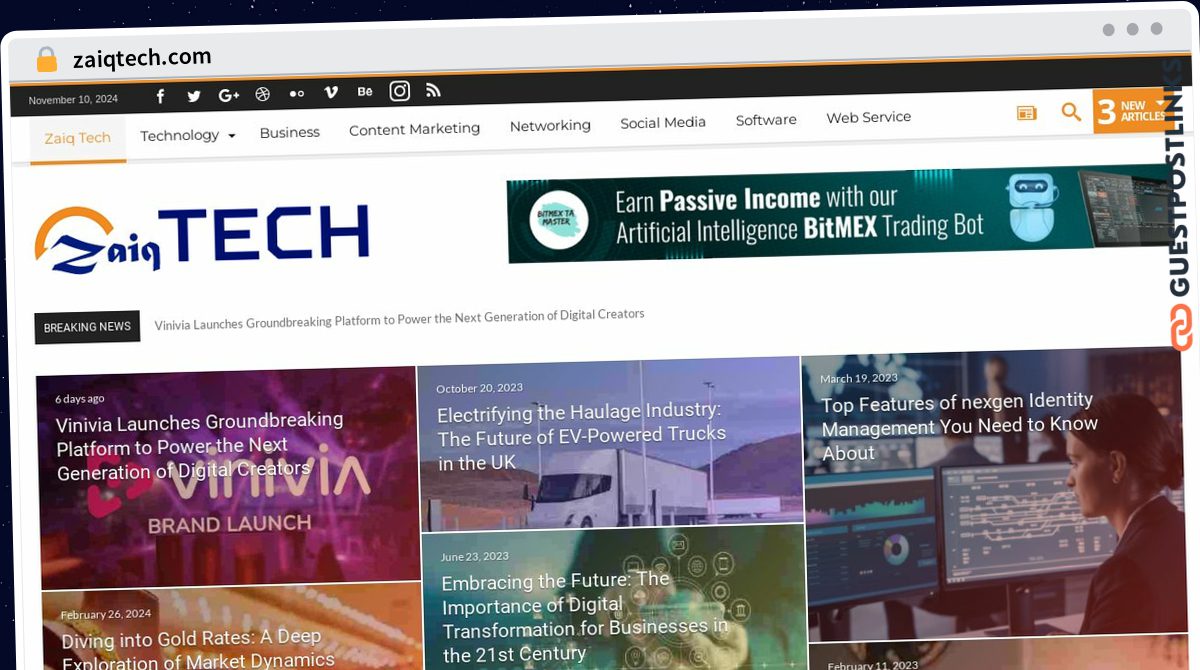Image resolution: width=1200 pixels, height=670 pixels.
Task: Open the breaking news Vinivia ticker headline
Action: tap(400, 319)
